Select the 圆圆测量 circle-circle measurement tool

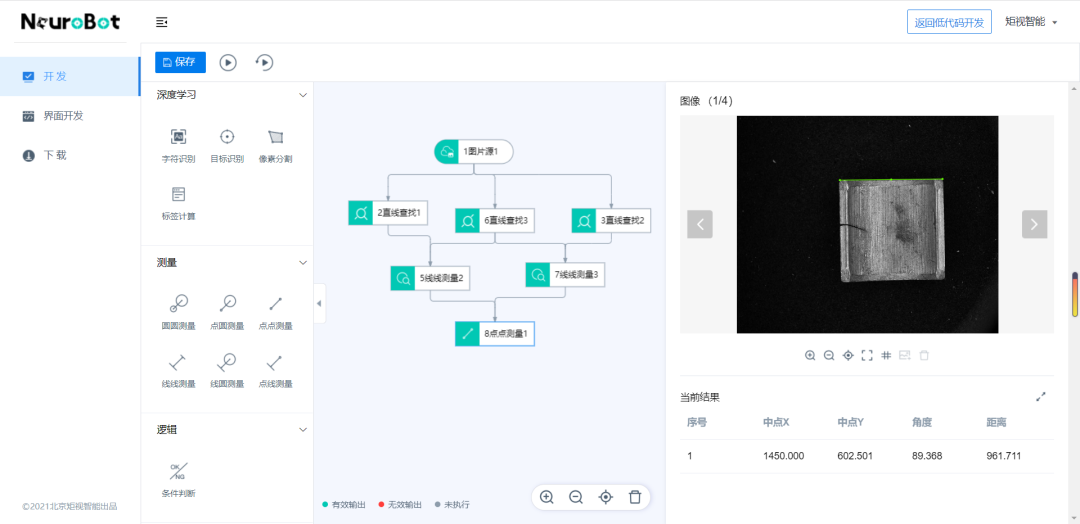click(x=178, y=311)
